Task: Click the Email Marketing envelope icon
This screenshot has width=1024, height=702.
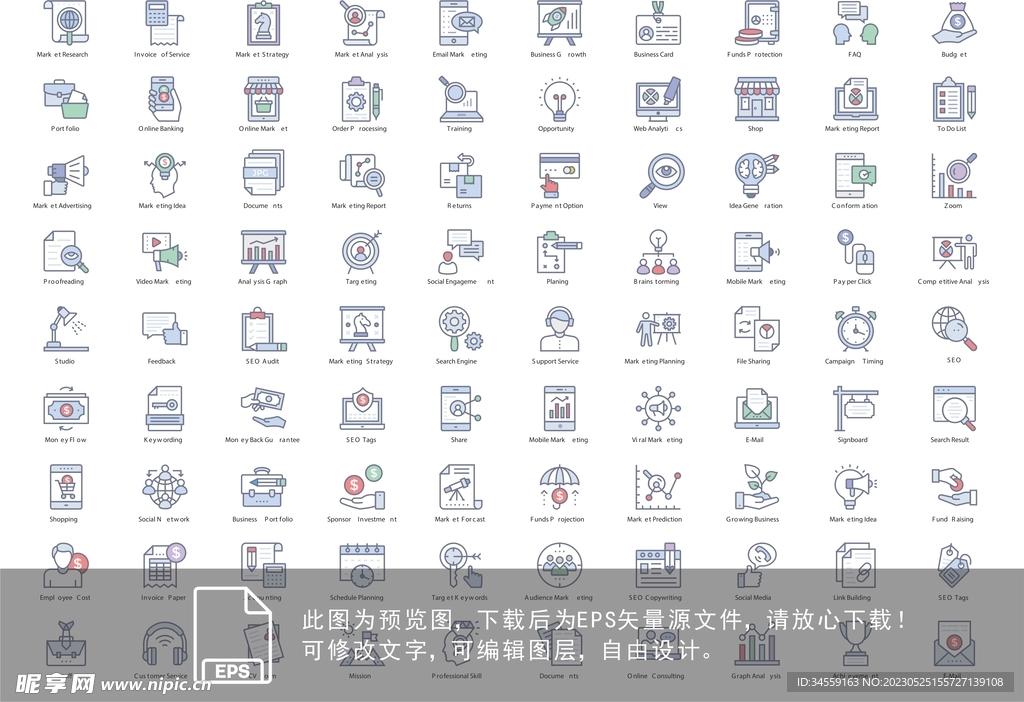Action: point(459,22)
